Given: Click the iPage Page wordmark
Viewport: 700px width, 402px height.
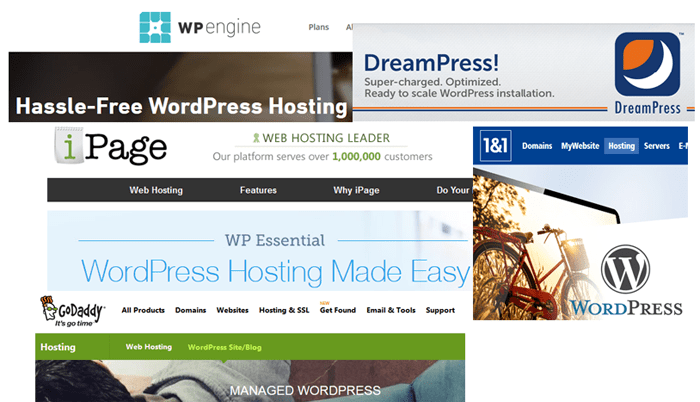Looking at the screenshot, I should [x=126, y=148].
